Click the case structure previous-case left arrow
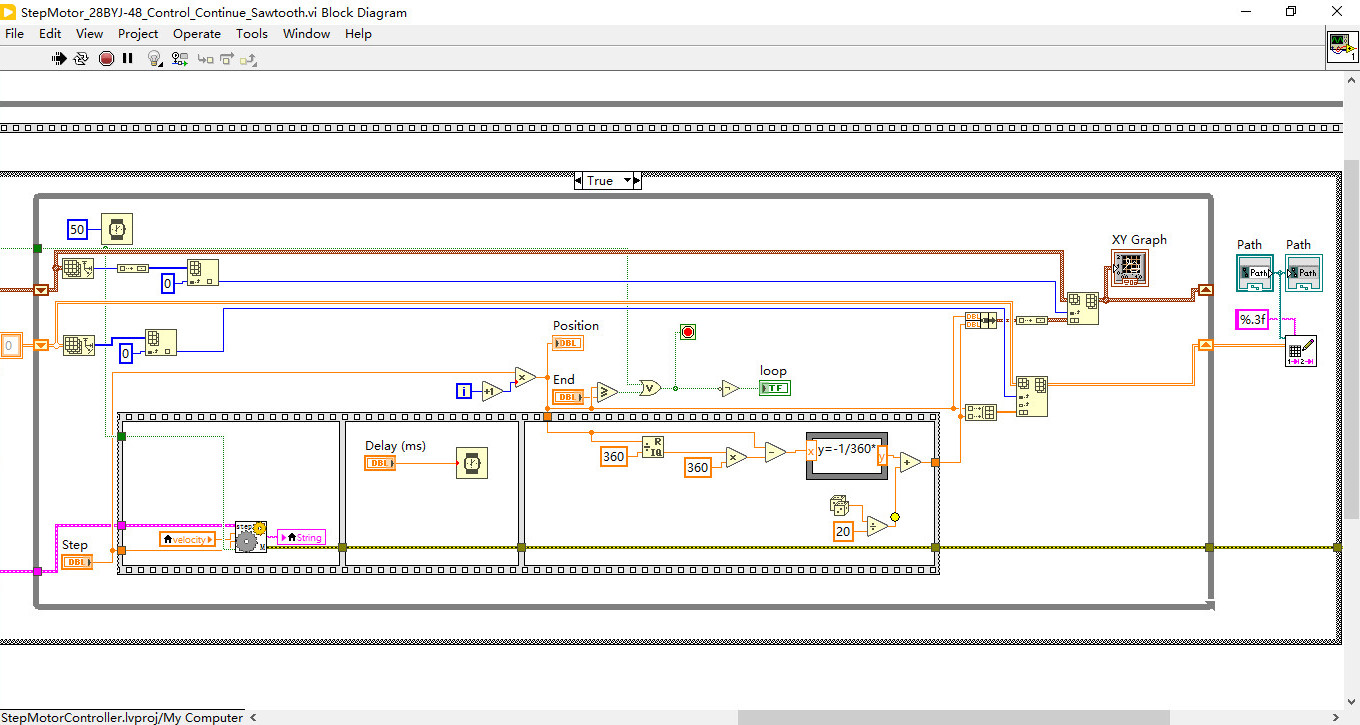This screenshot has width=1360, height=725. (578, 181)
